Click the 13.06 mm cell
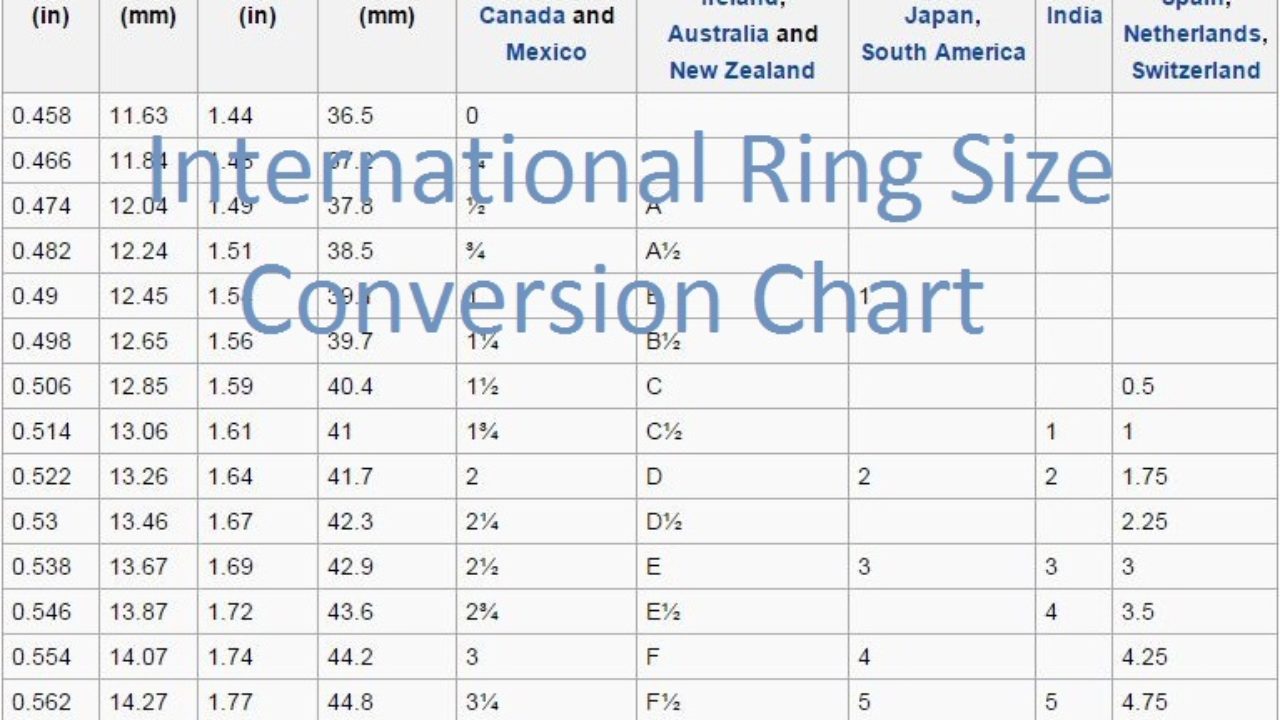Image resolution: width=1280 pixels, height=720 pixels. (x=148, y=432)
